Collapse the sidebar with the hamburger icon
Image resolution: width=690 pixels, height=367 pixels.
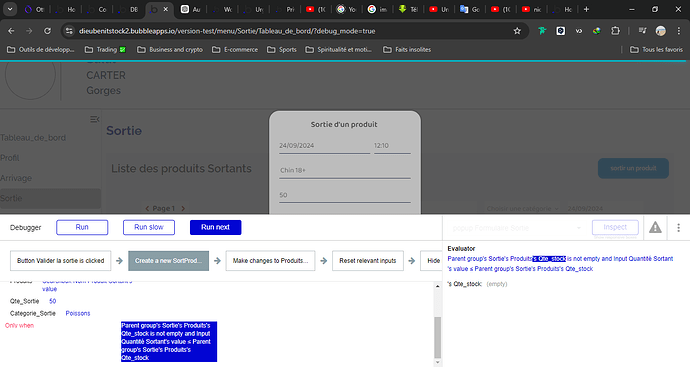(x=94, y=119)
